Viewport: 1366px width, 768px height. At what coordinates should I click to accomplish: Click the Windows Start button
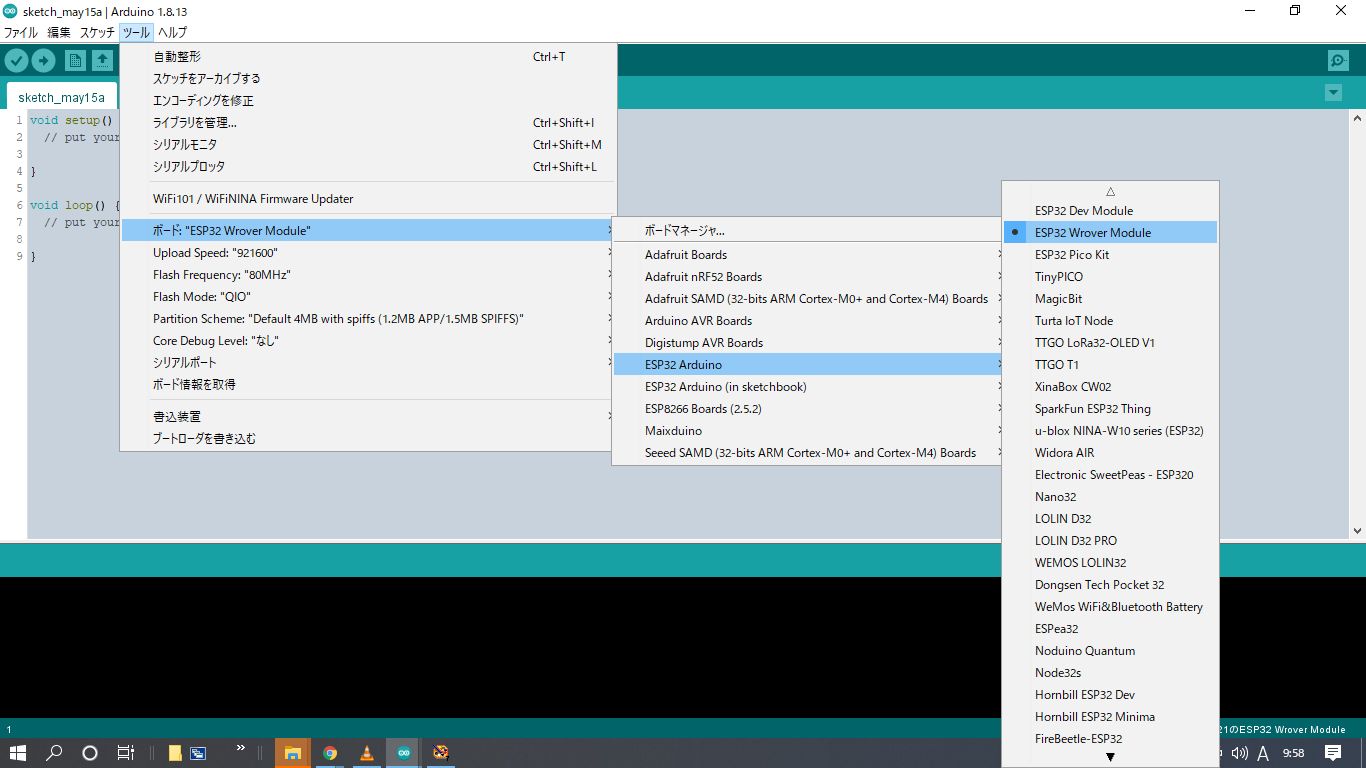click(x=18, y=753)
